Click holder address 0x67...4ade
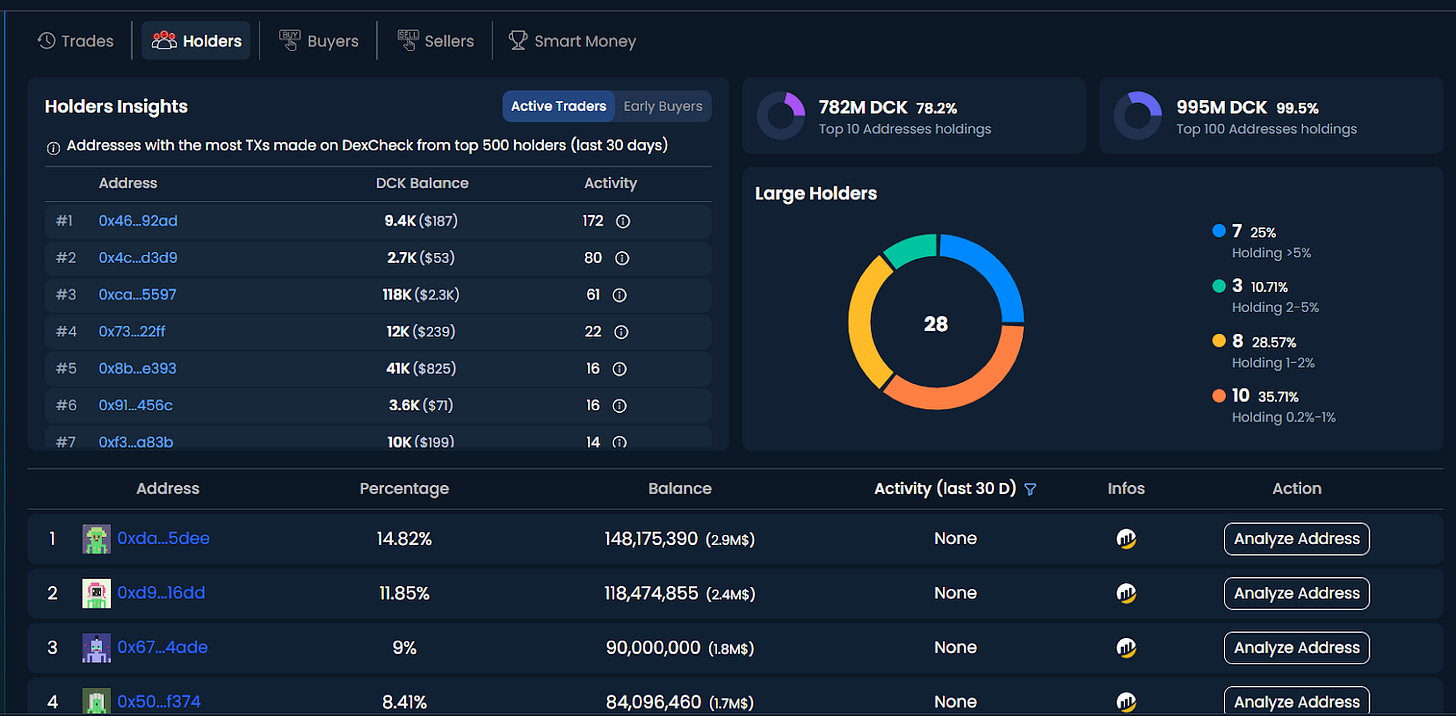This screenshot has height=716, width=1456. 162,647
